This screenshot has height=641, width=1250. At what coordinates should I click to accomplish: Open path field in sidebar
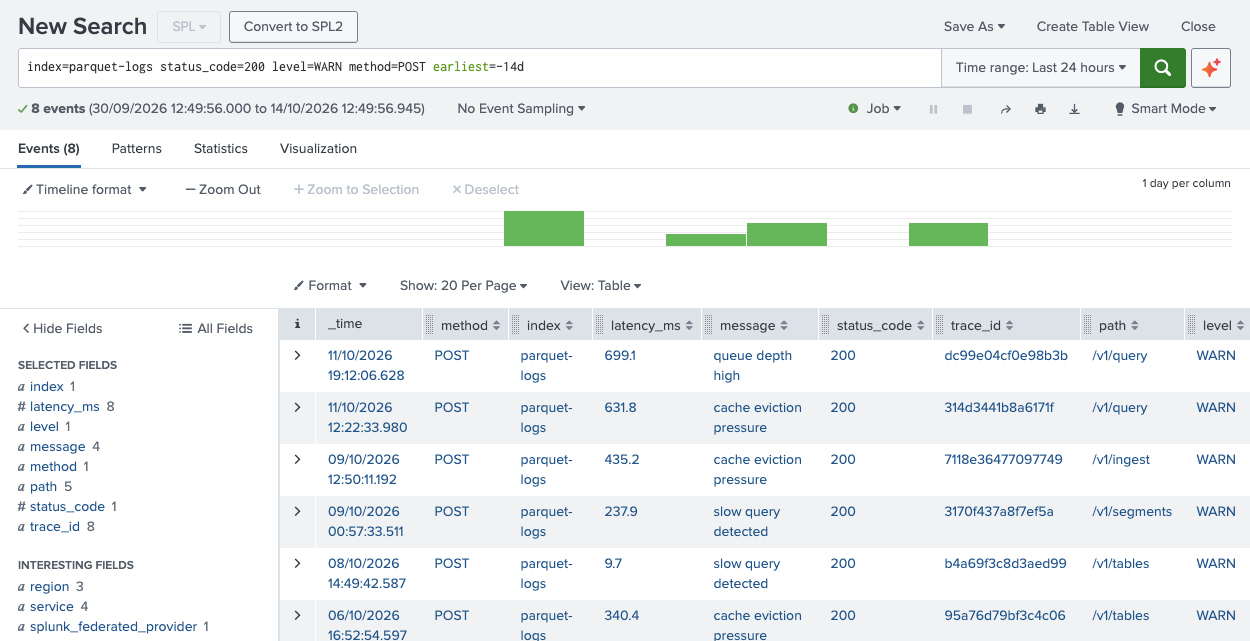(x=44, y=486)
